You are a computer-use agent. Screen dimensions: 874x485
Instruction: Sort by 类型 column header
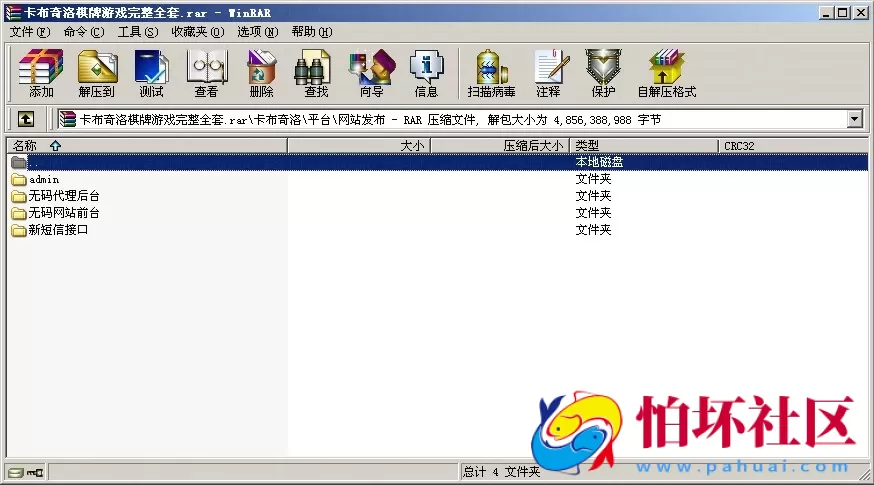[644, 146]
